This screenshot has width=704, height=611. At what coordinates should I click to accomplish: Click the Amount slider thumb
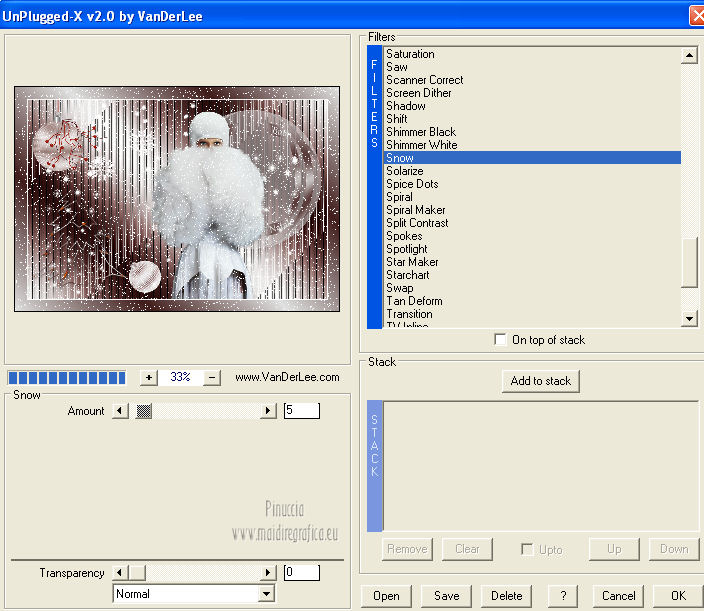(144, 410)
